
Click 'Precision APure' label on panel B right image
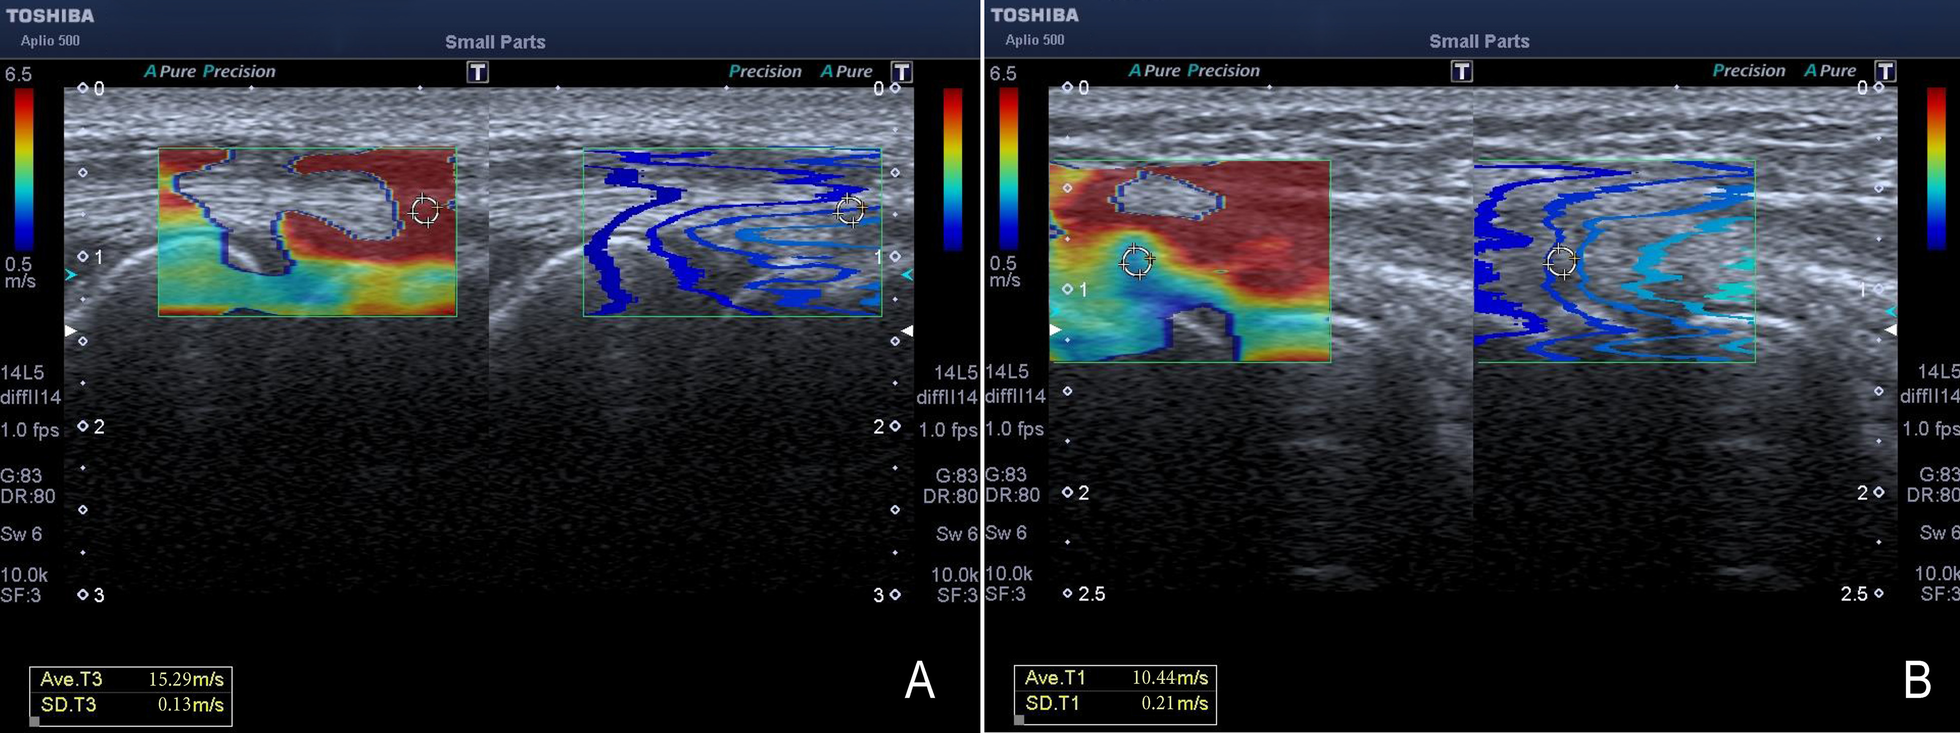pos(1784,70)
